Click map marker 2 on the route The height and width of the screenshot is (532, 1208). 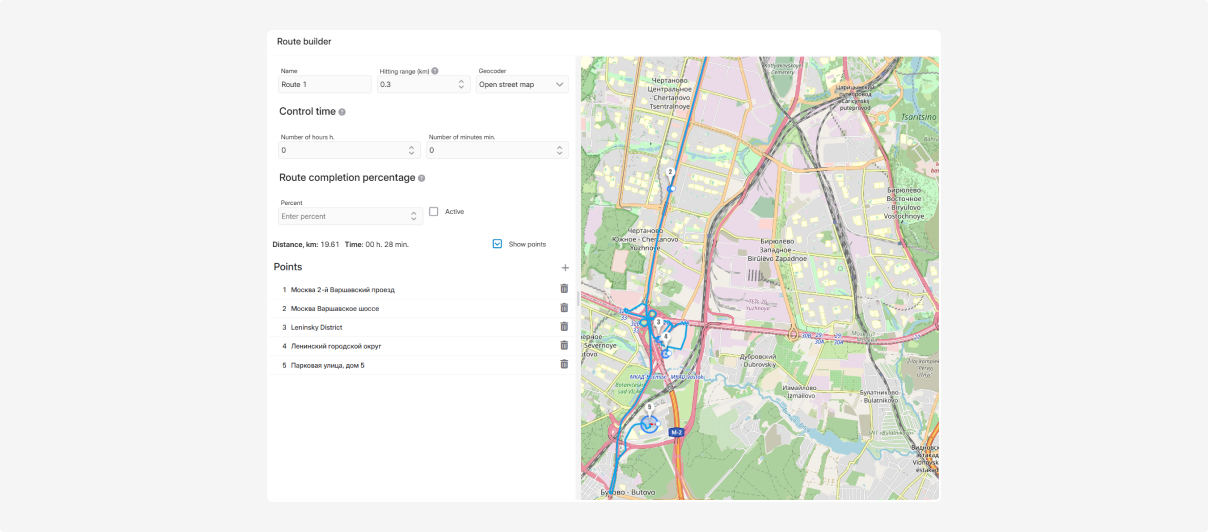(671, 173)
